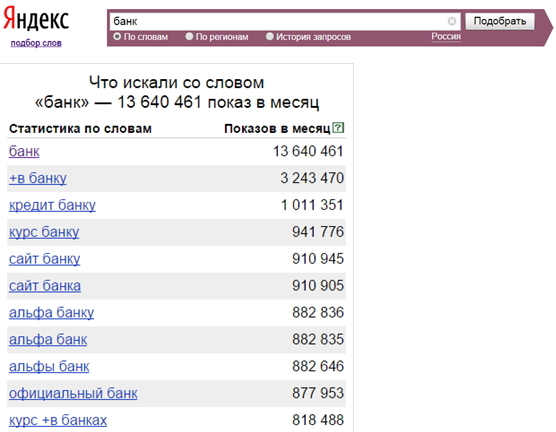
Task: Open the «курс +в банках» keyword link
Action: pos(58,420)
